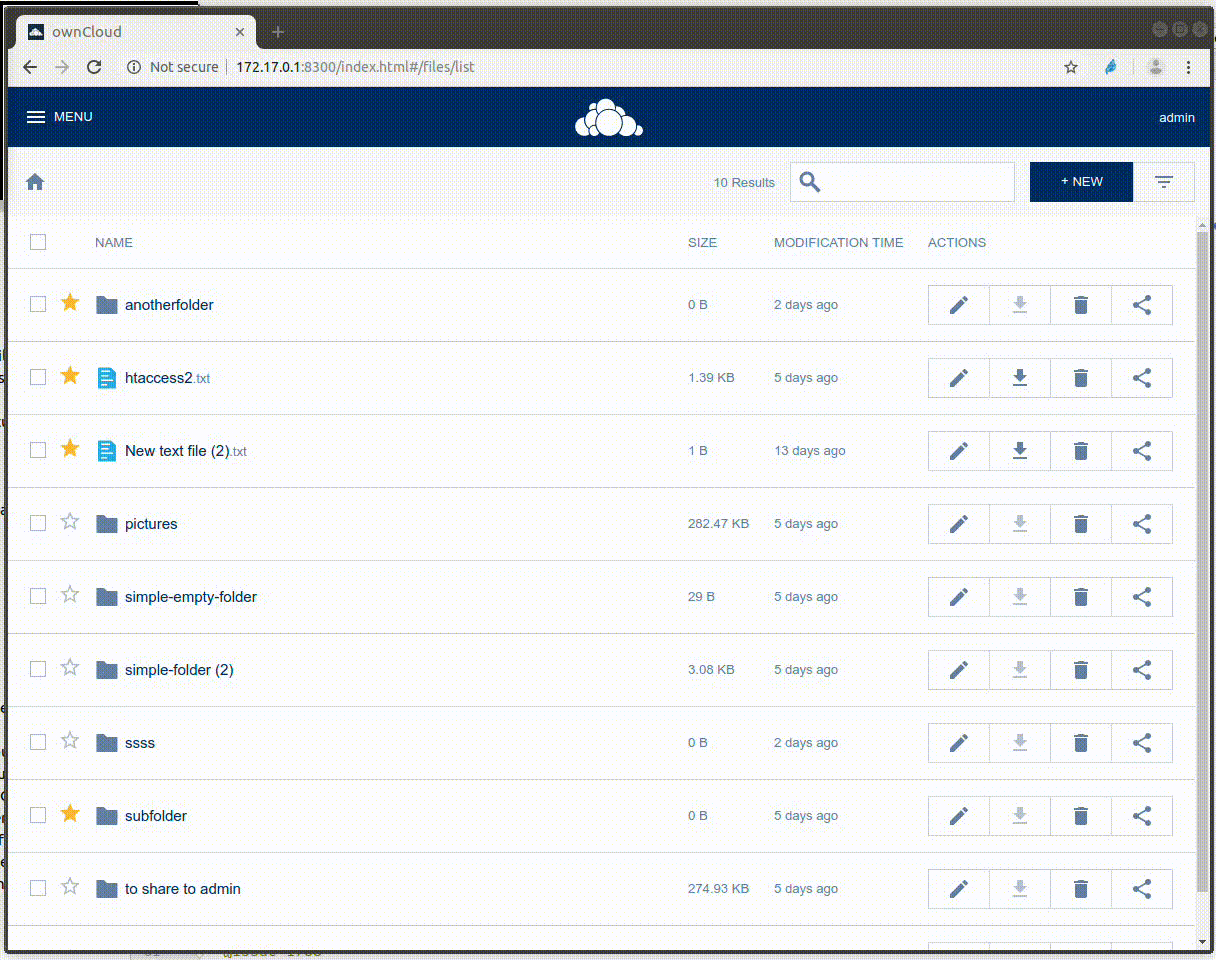Tick the select-all files checkbox
The height and width of the screenshot is (960, 1216).
[38, 242]
